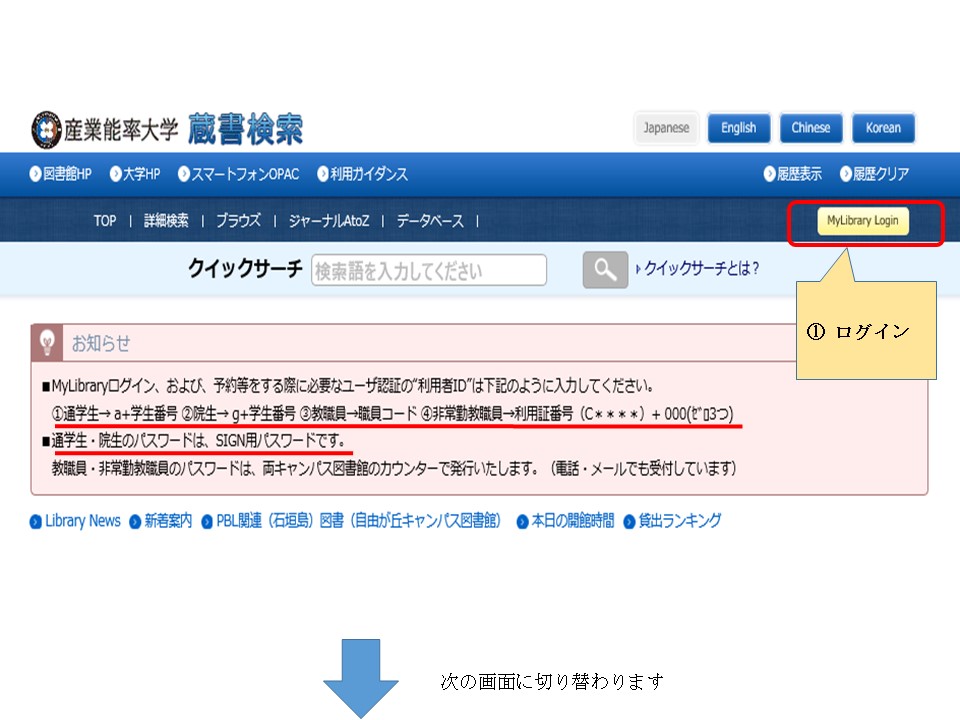
Task: Open 新着案内 link
Action: (168, 521)
